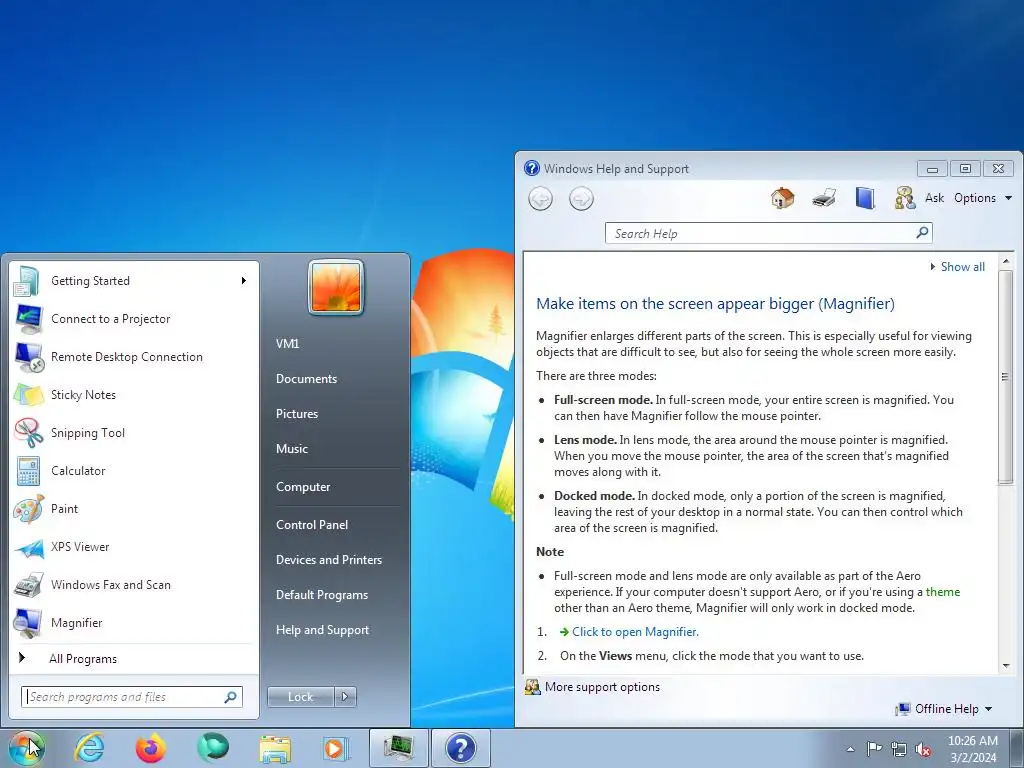The width and height of the screenshot is (1024, 768).
Task: Expand the Getting Started submenu arrow
Action: point(244,281)
